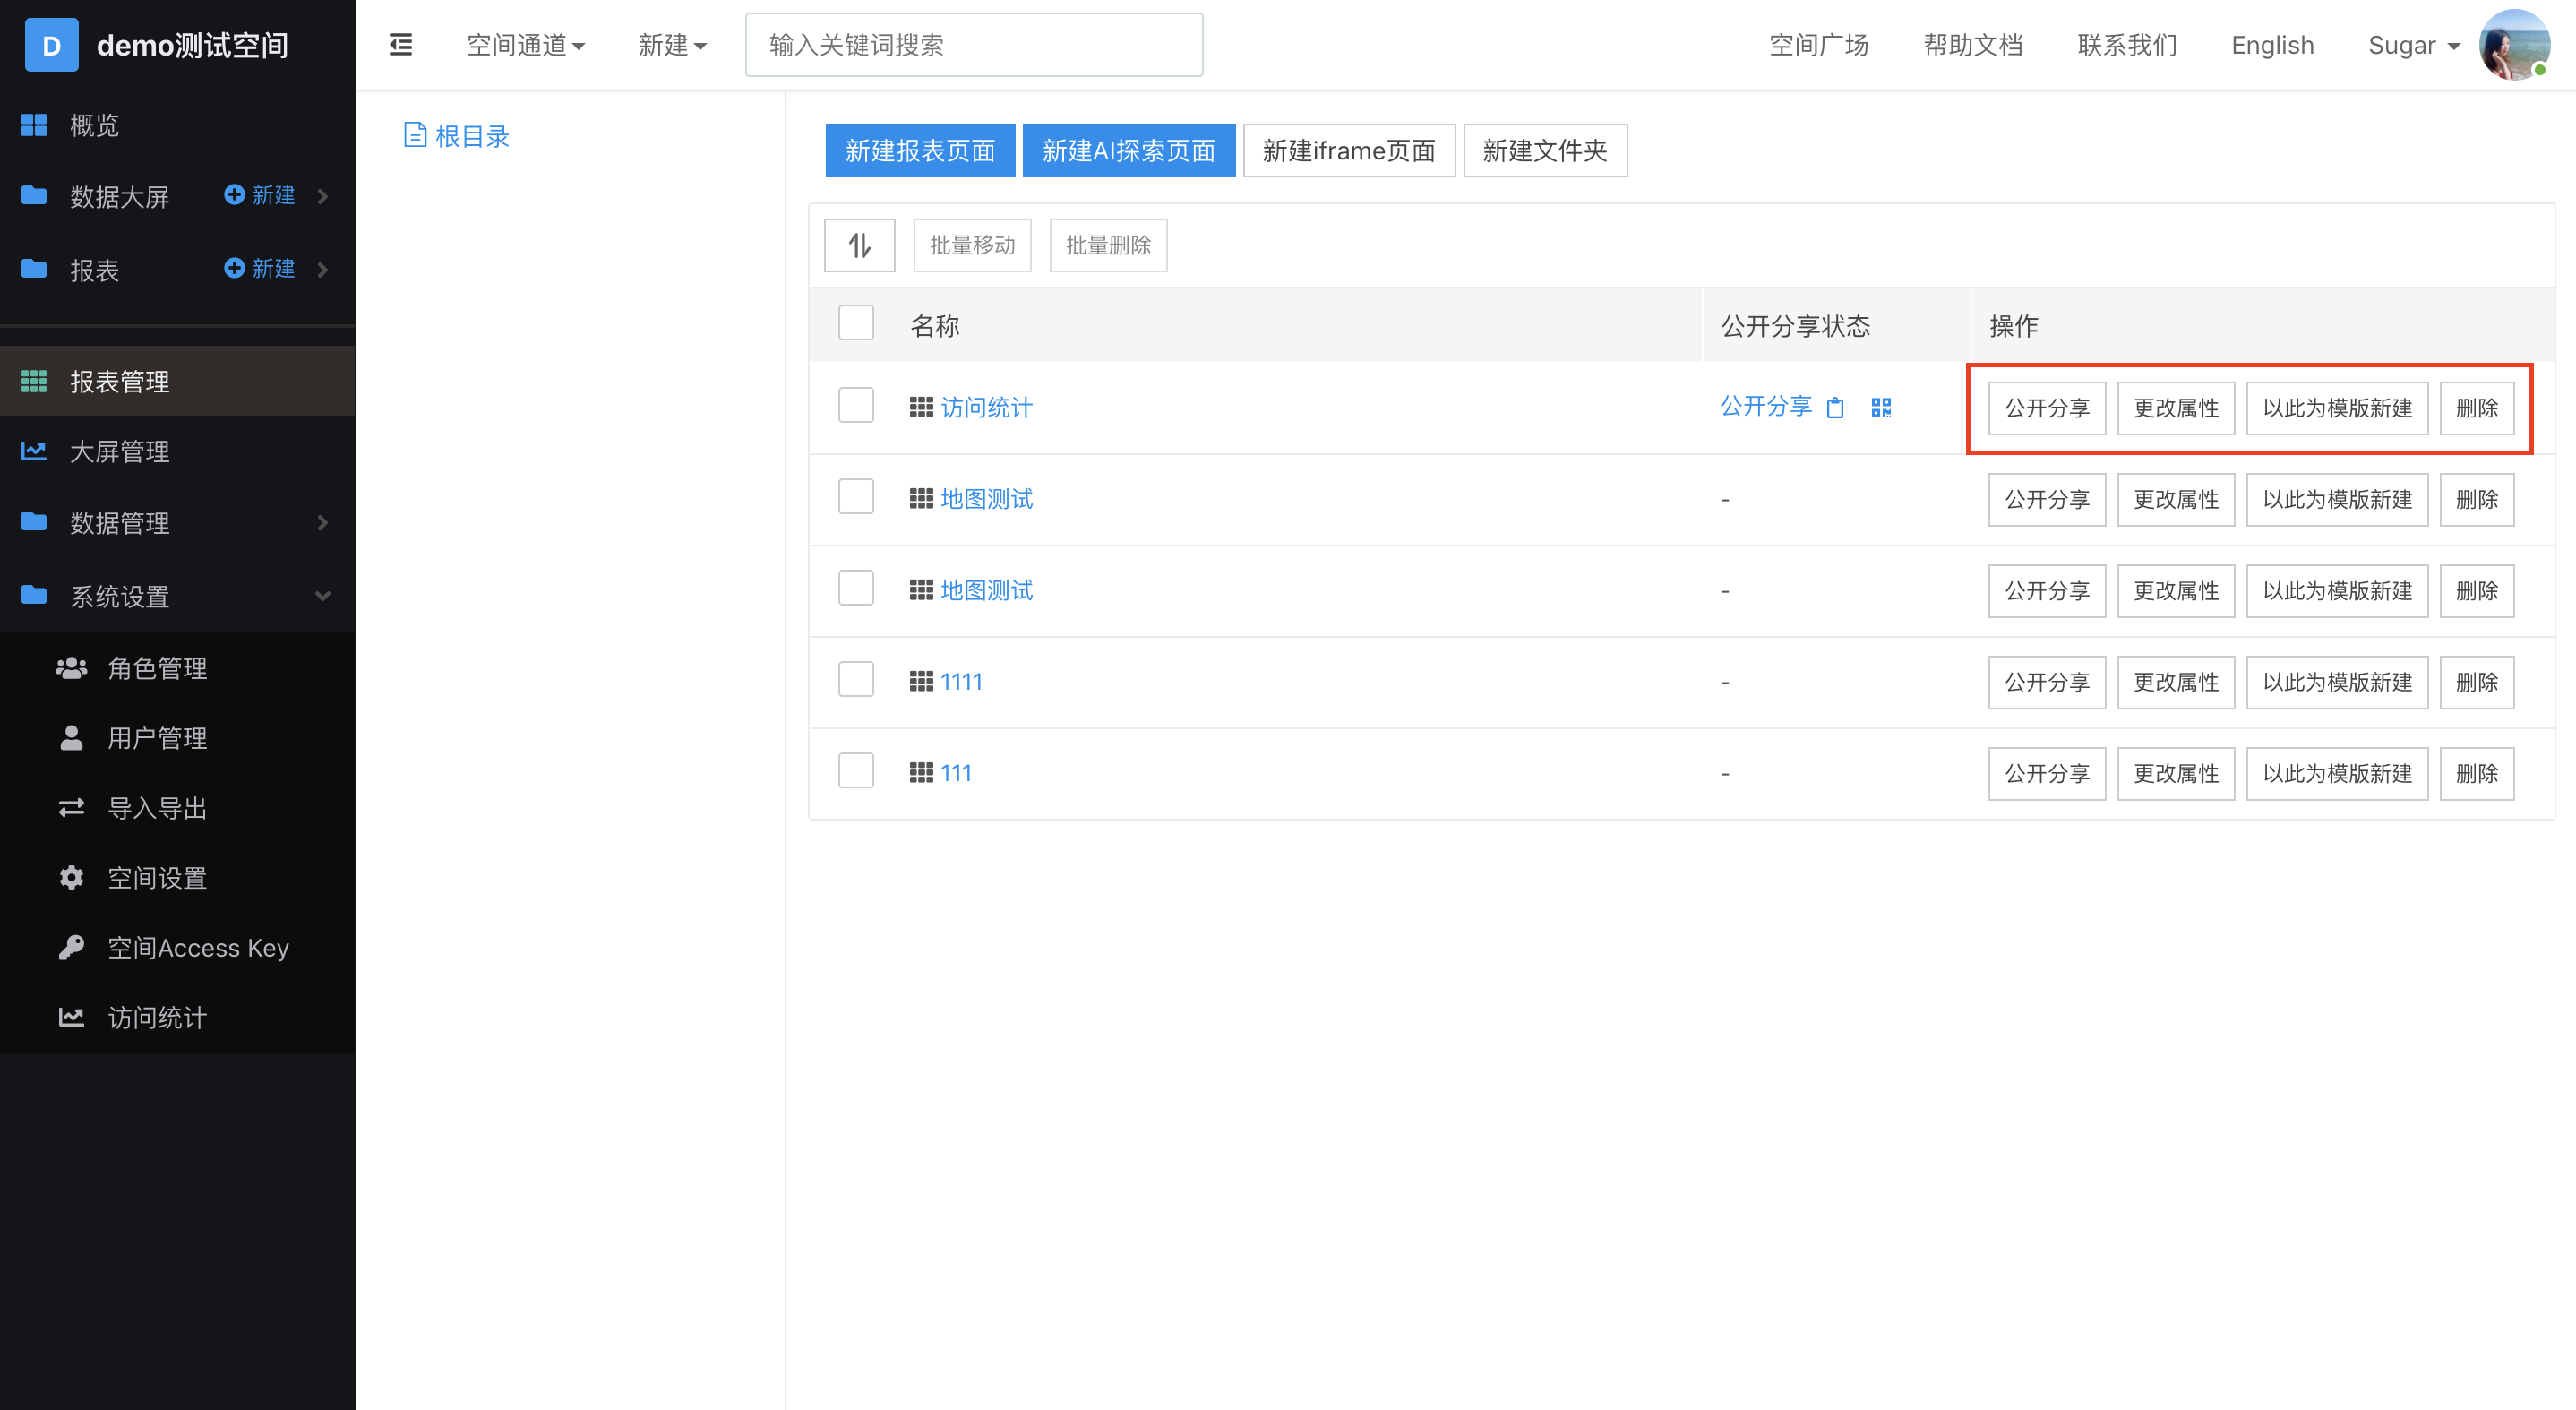The image size is (2576, 1410).
Task: Click the 新建报表页面 button
Action: click(x=920, y=150)
